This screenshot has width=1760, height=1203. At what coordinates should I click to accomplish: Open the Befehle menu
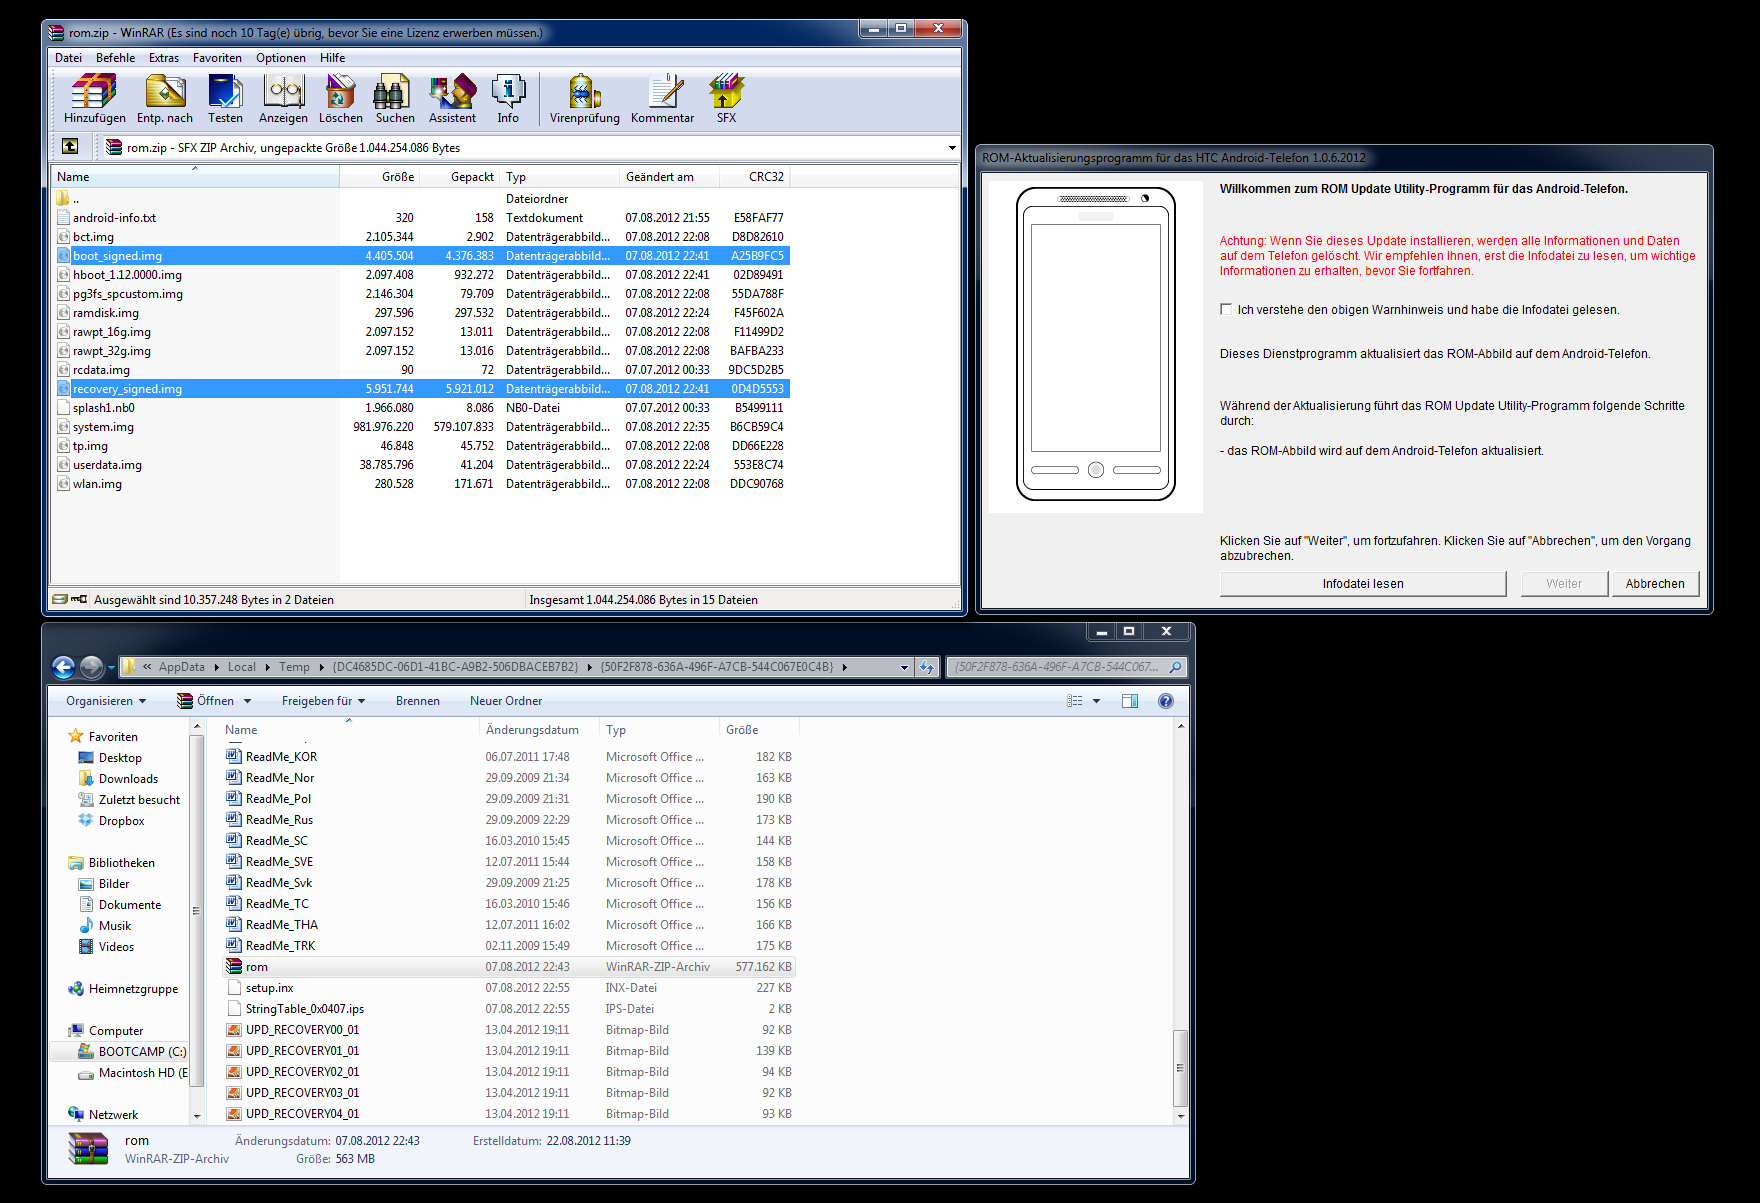pyautogui.click(x=115, y=58)
